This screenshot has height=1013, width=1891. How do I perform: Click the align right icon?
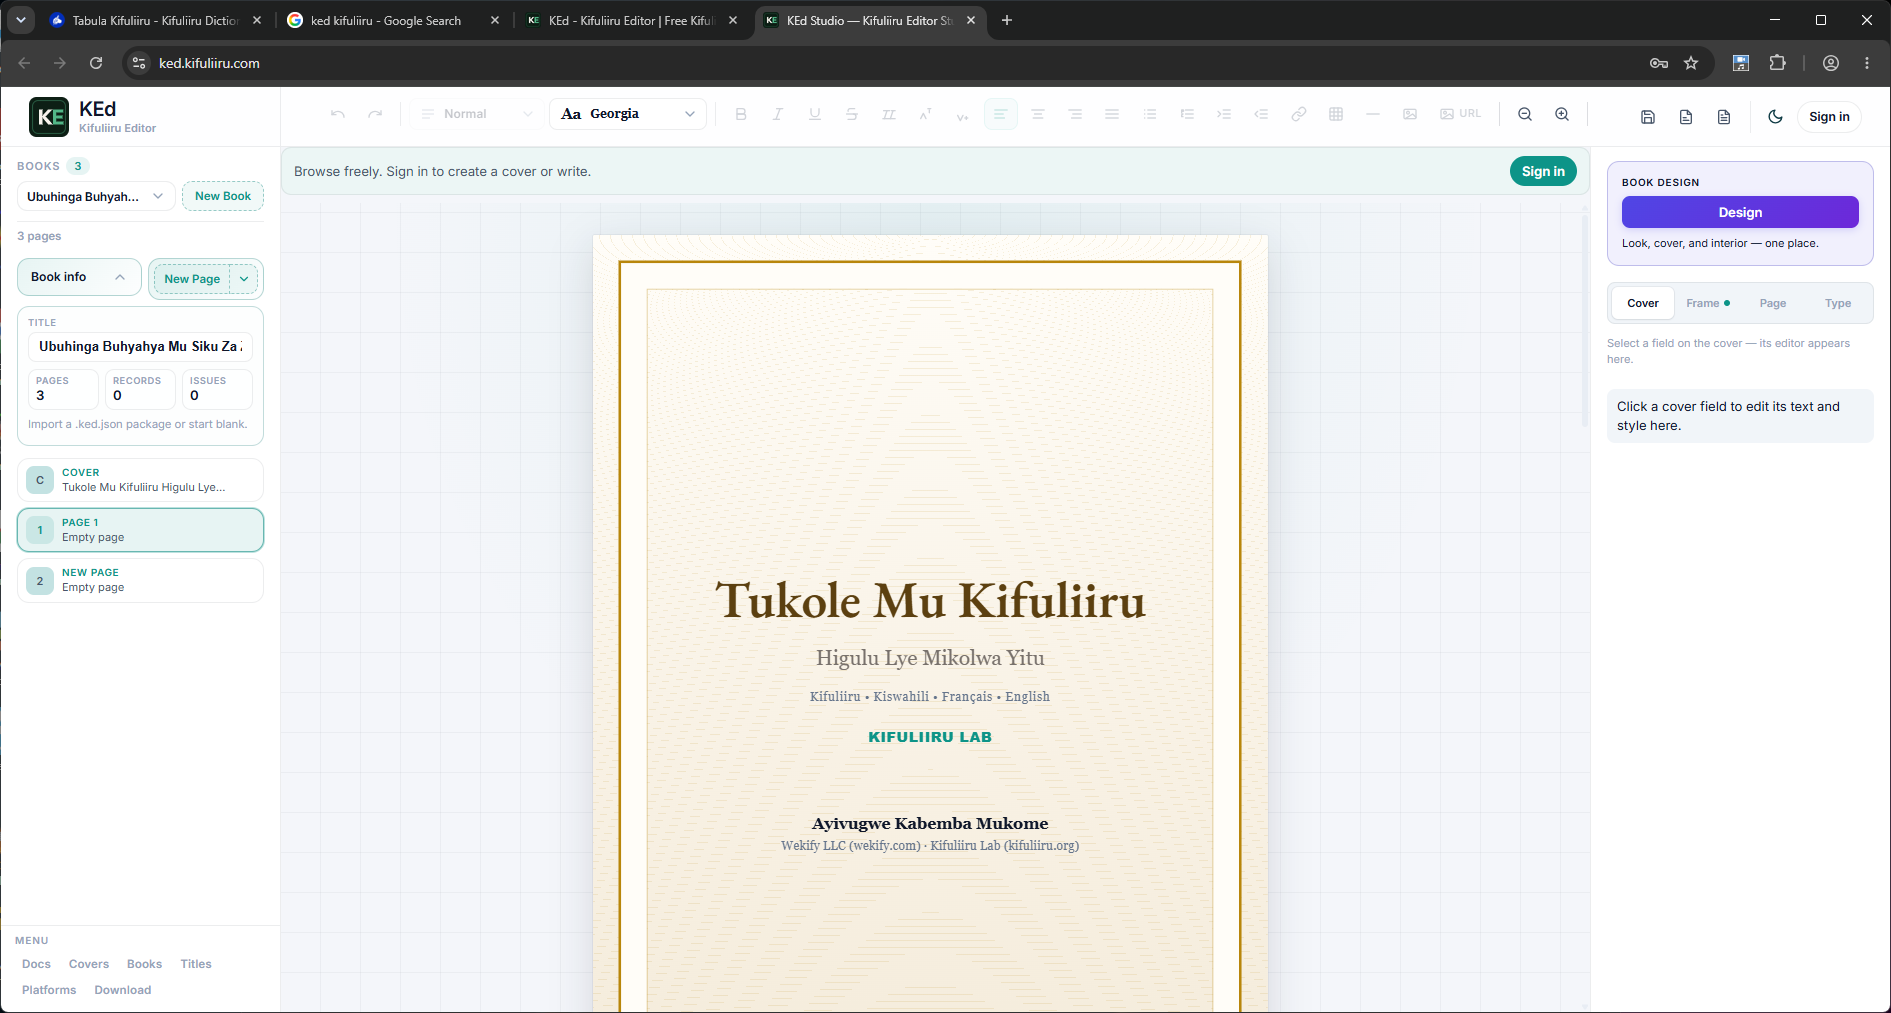click(1075, 114)
